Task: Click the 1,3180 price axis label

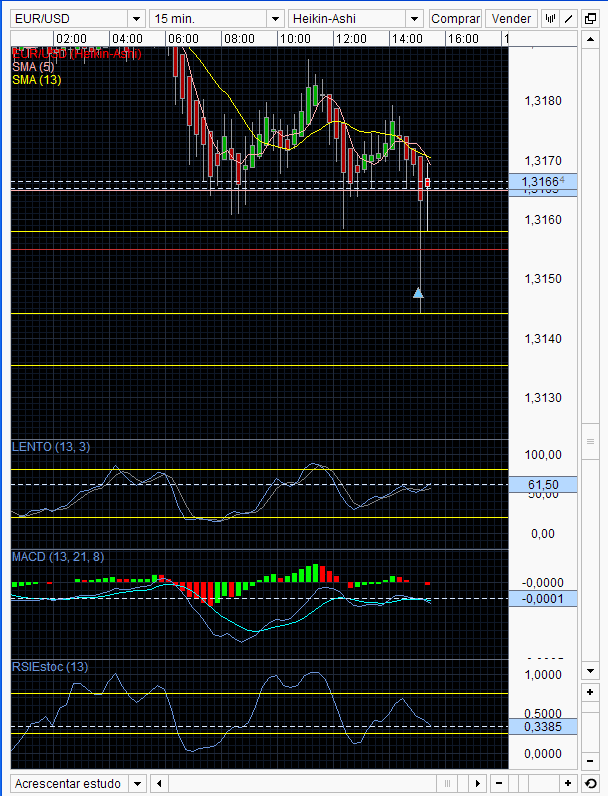Action: (543, 101)
